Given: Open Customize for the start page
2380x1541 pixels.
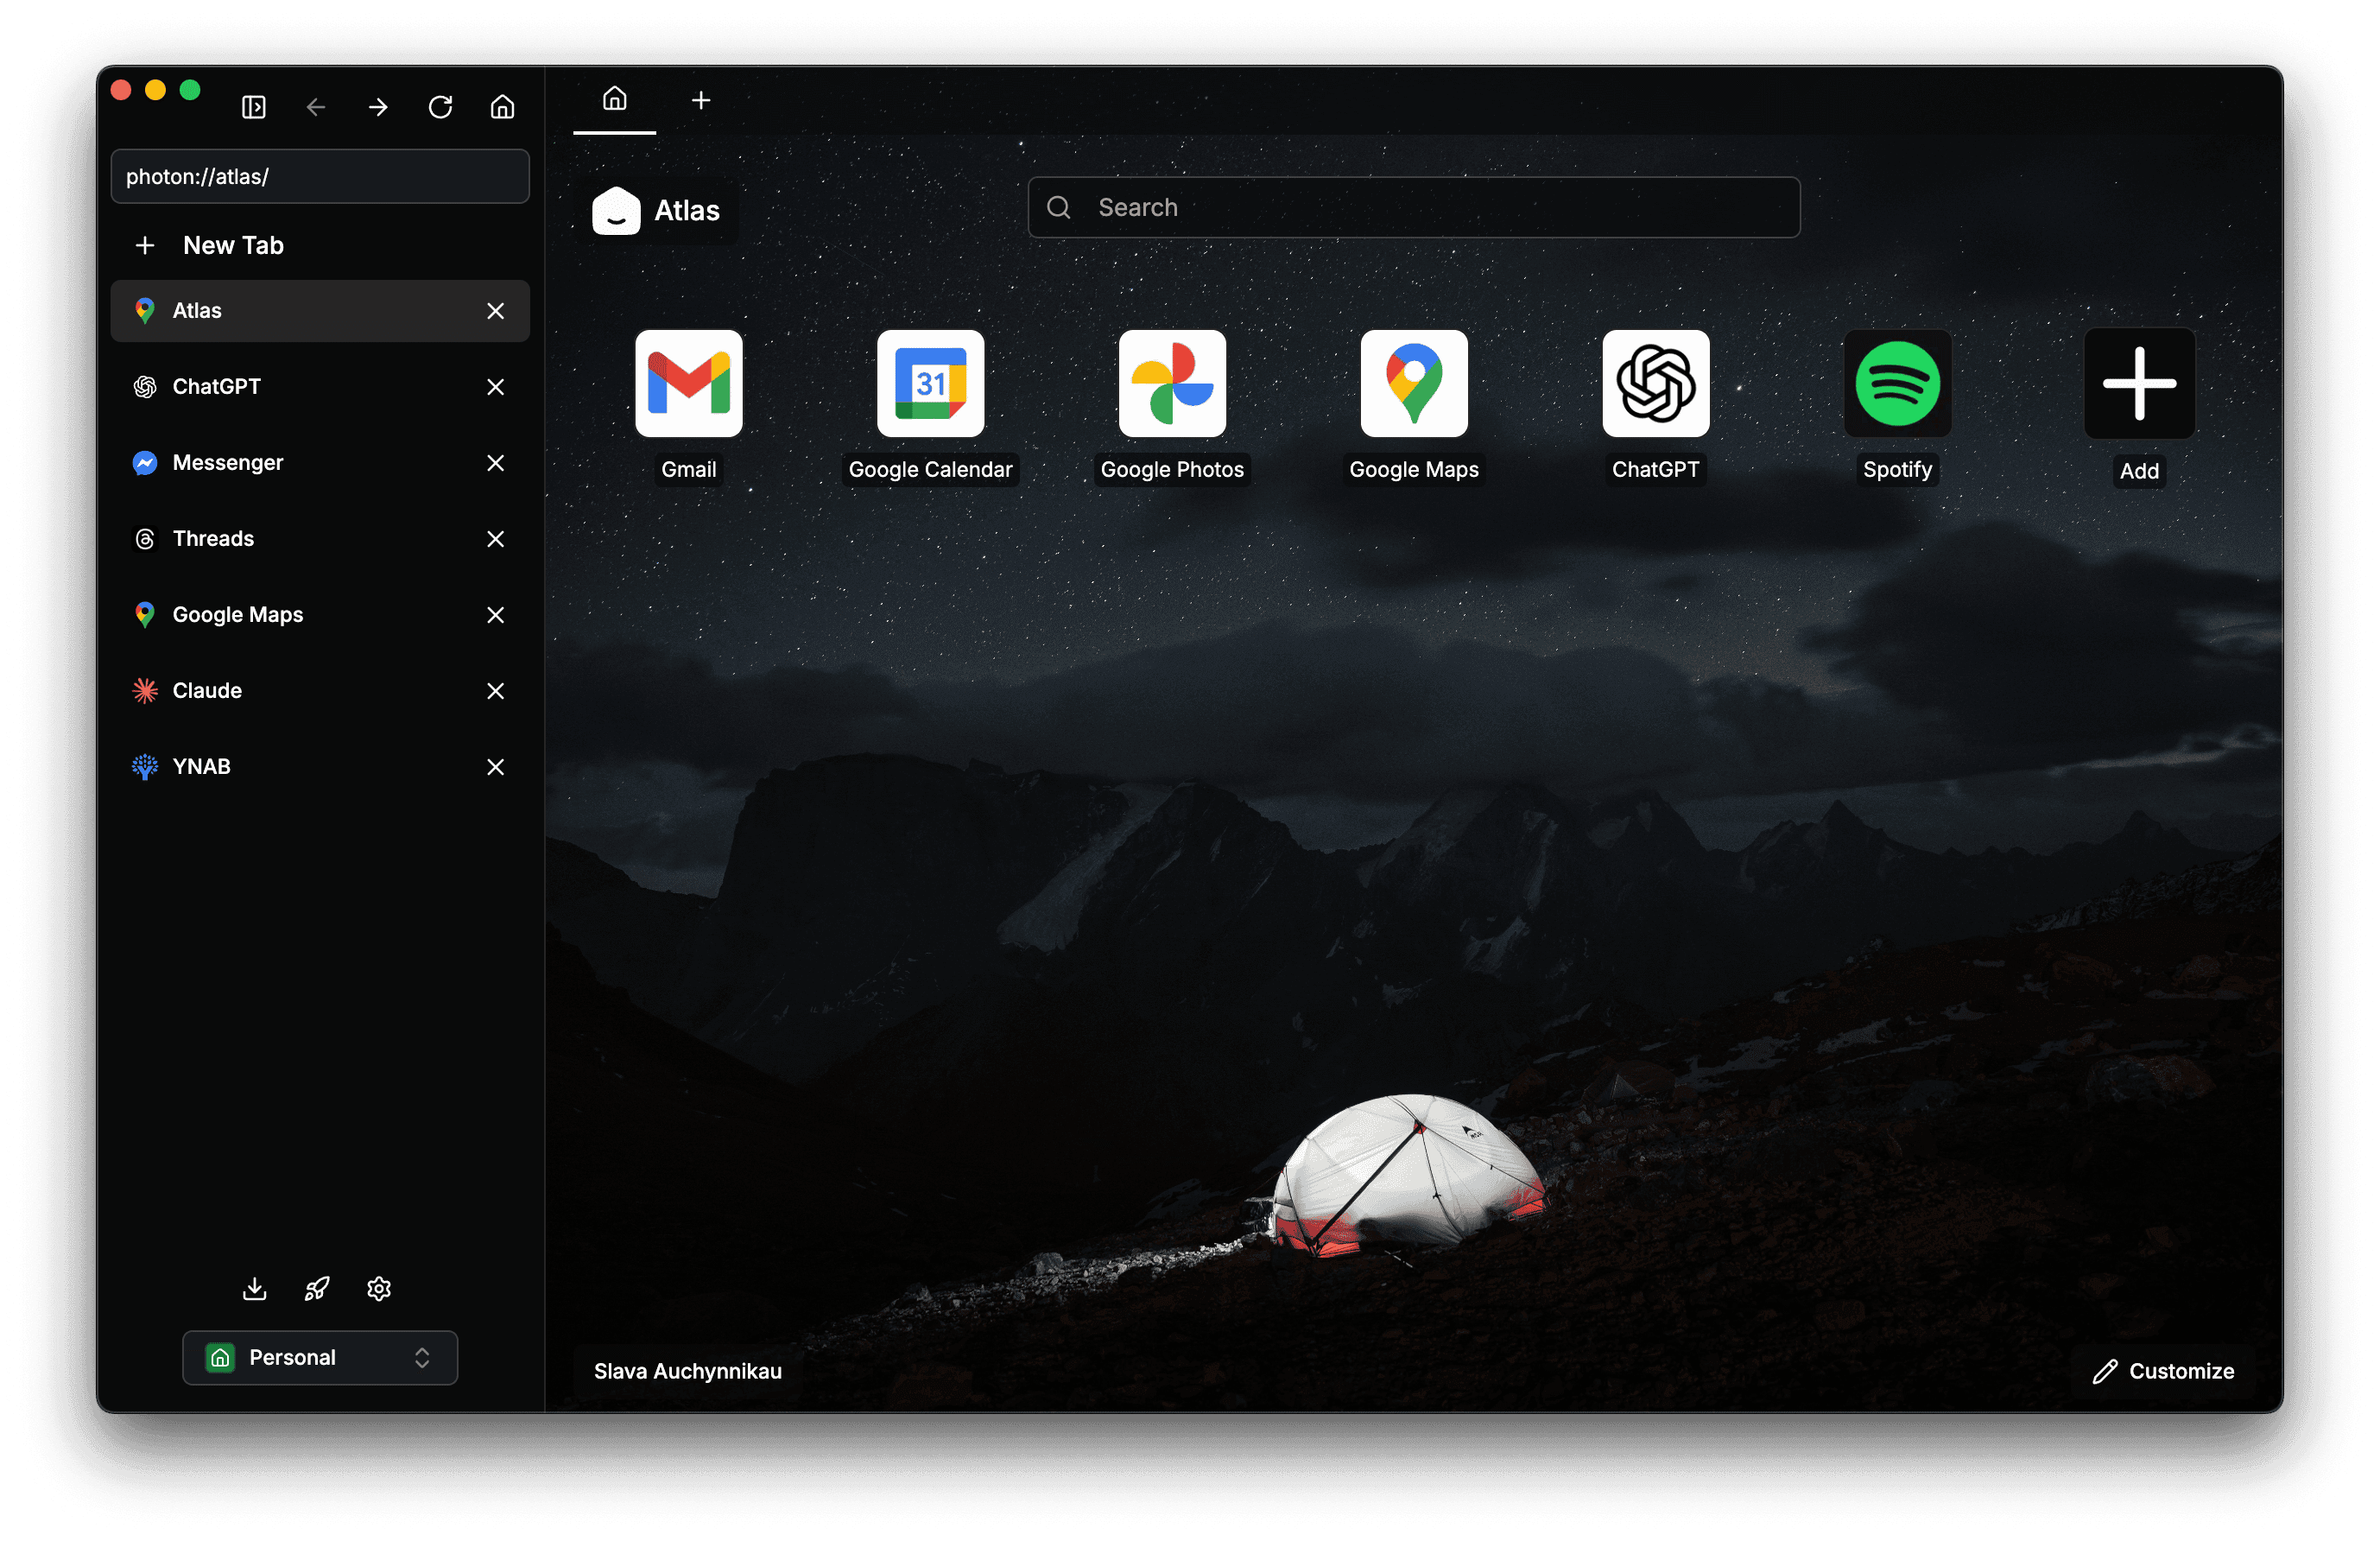Looking at the screenshot, I should 2164,1372.
